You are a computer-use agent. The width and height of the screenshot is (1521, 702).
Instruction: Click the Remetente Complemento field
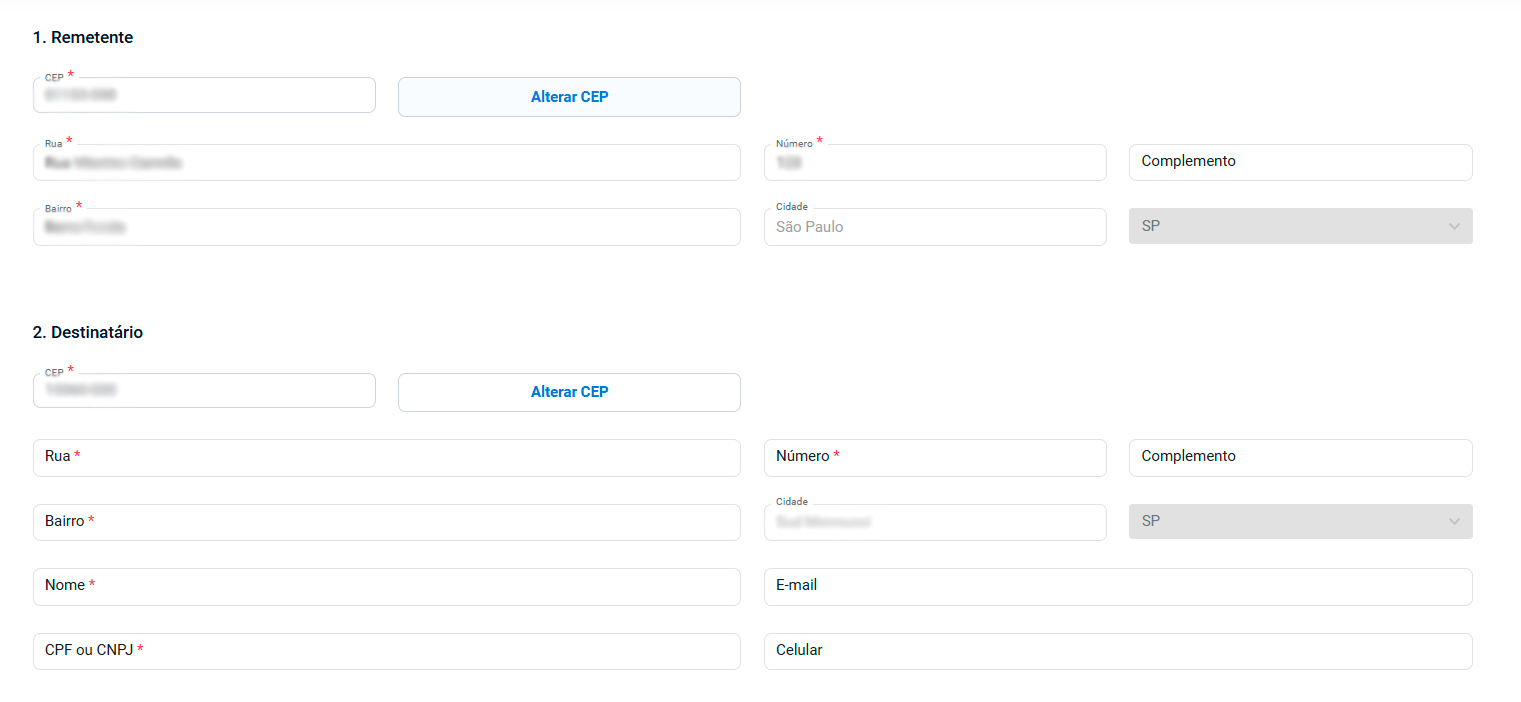tap(1300, 162)
